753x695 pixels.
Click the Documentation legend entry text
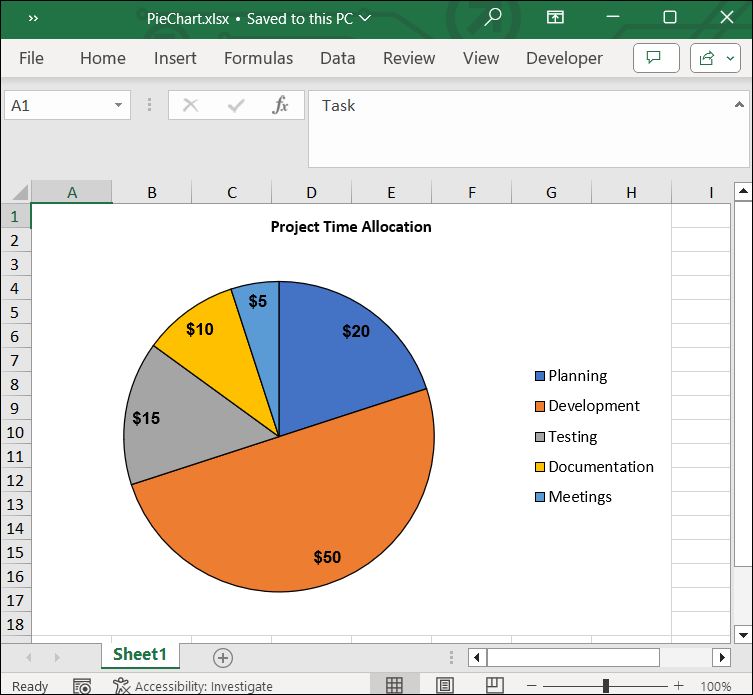tap(601, 466)
